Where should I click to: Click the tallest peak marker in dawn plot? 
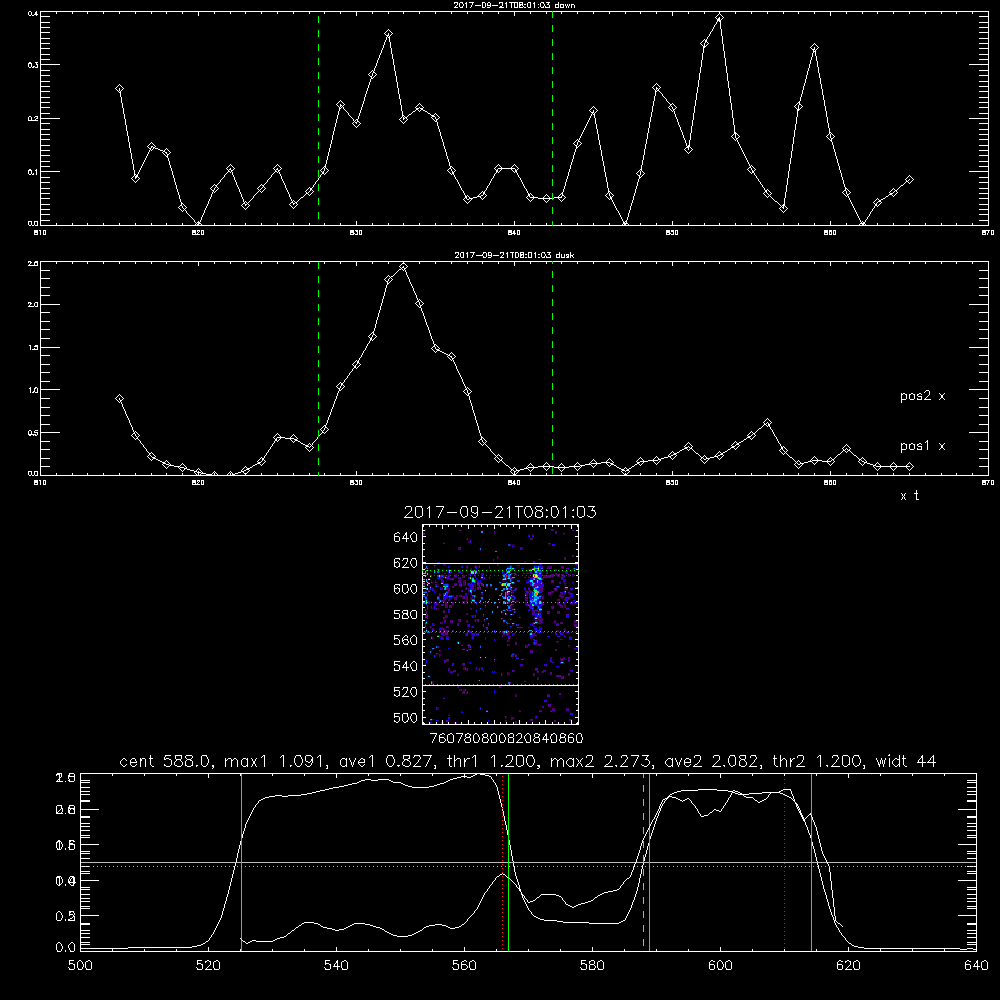(719, 18)
